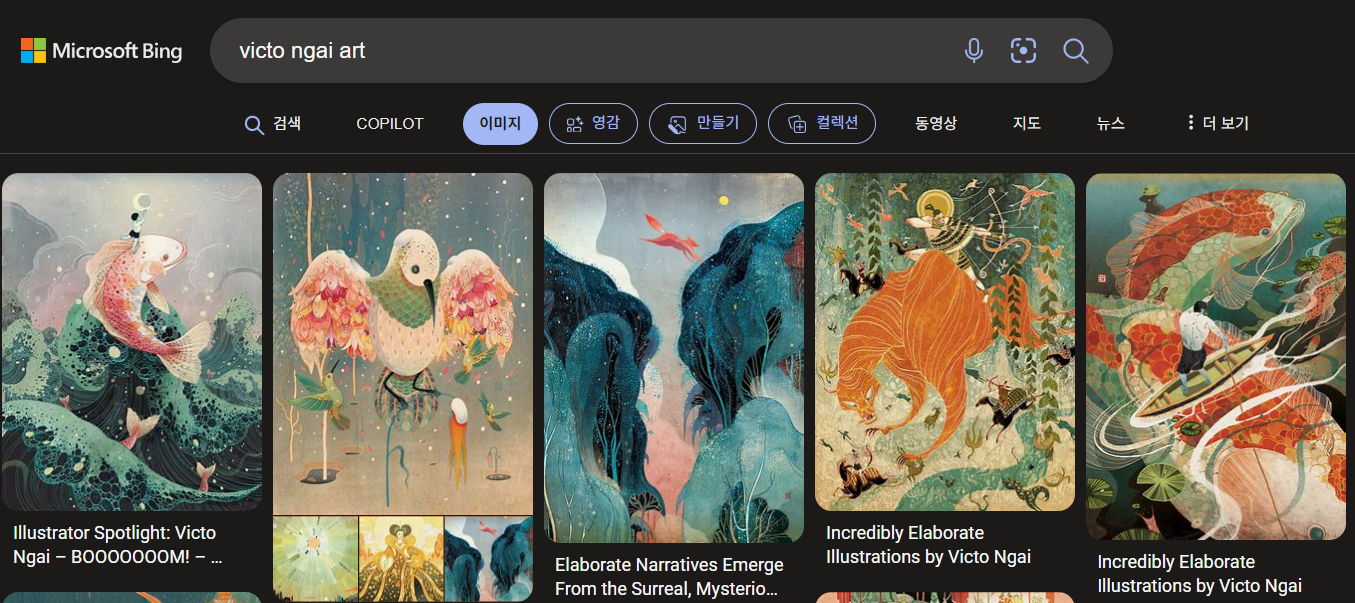This screenshot has height=603, width=1355.
Task: Switch to the 검색 tab
Action: click(273, 124)
